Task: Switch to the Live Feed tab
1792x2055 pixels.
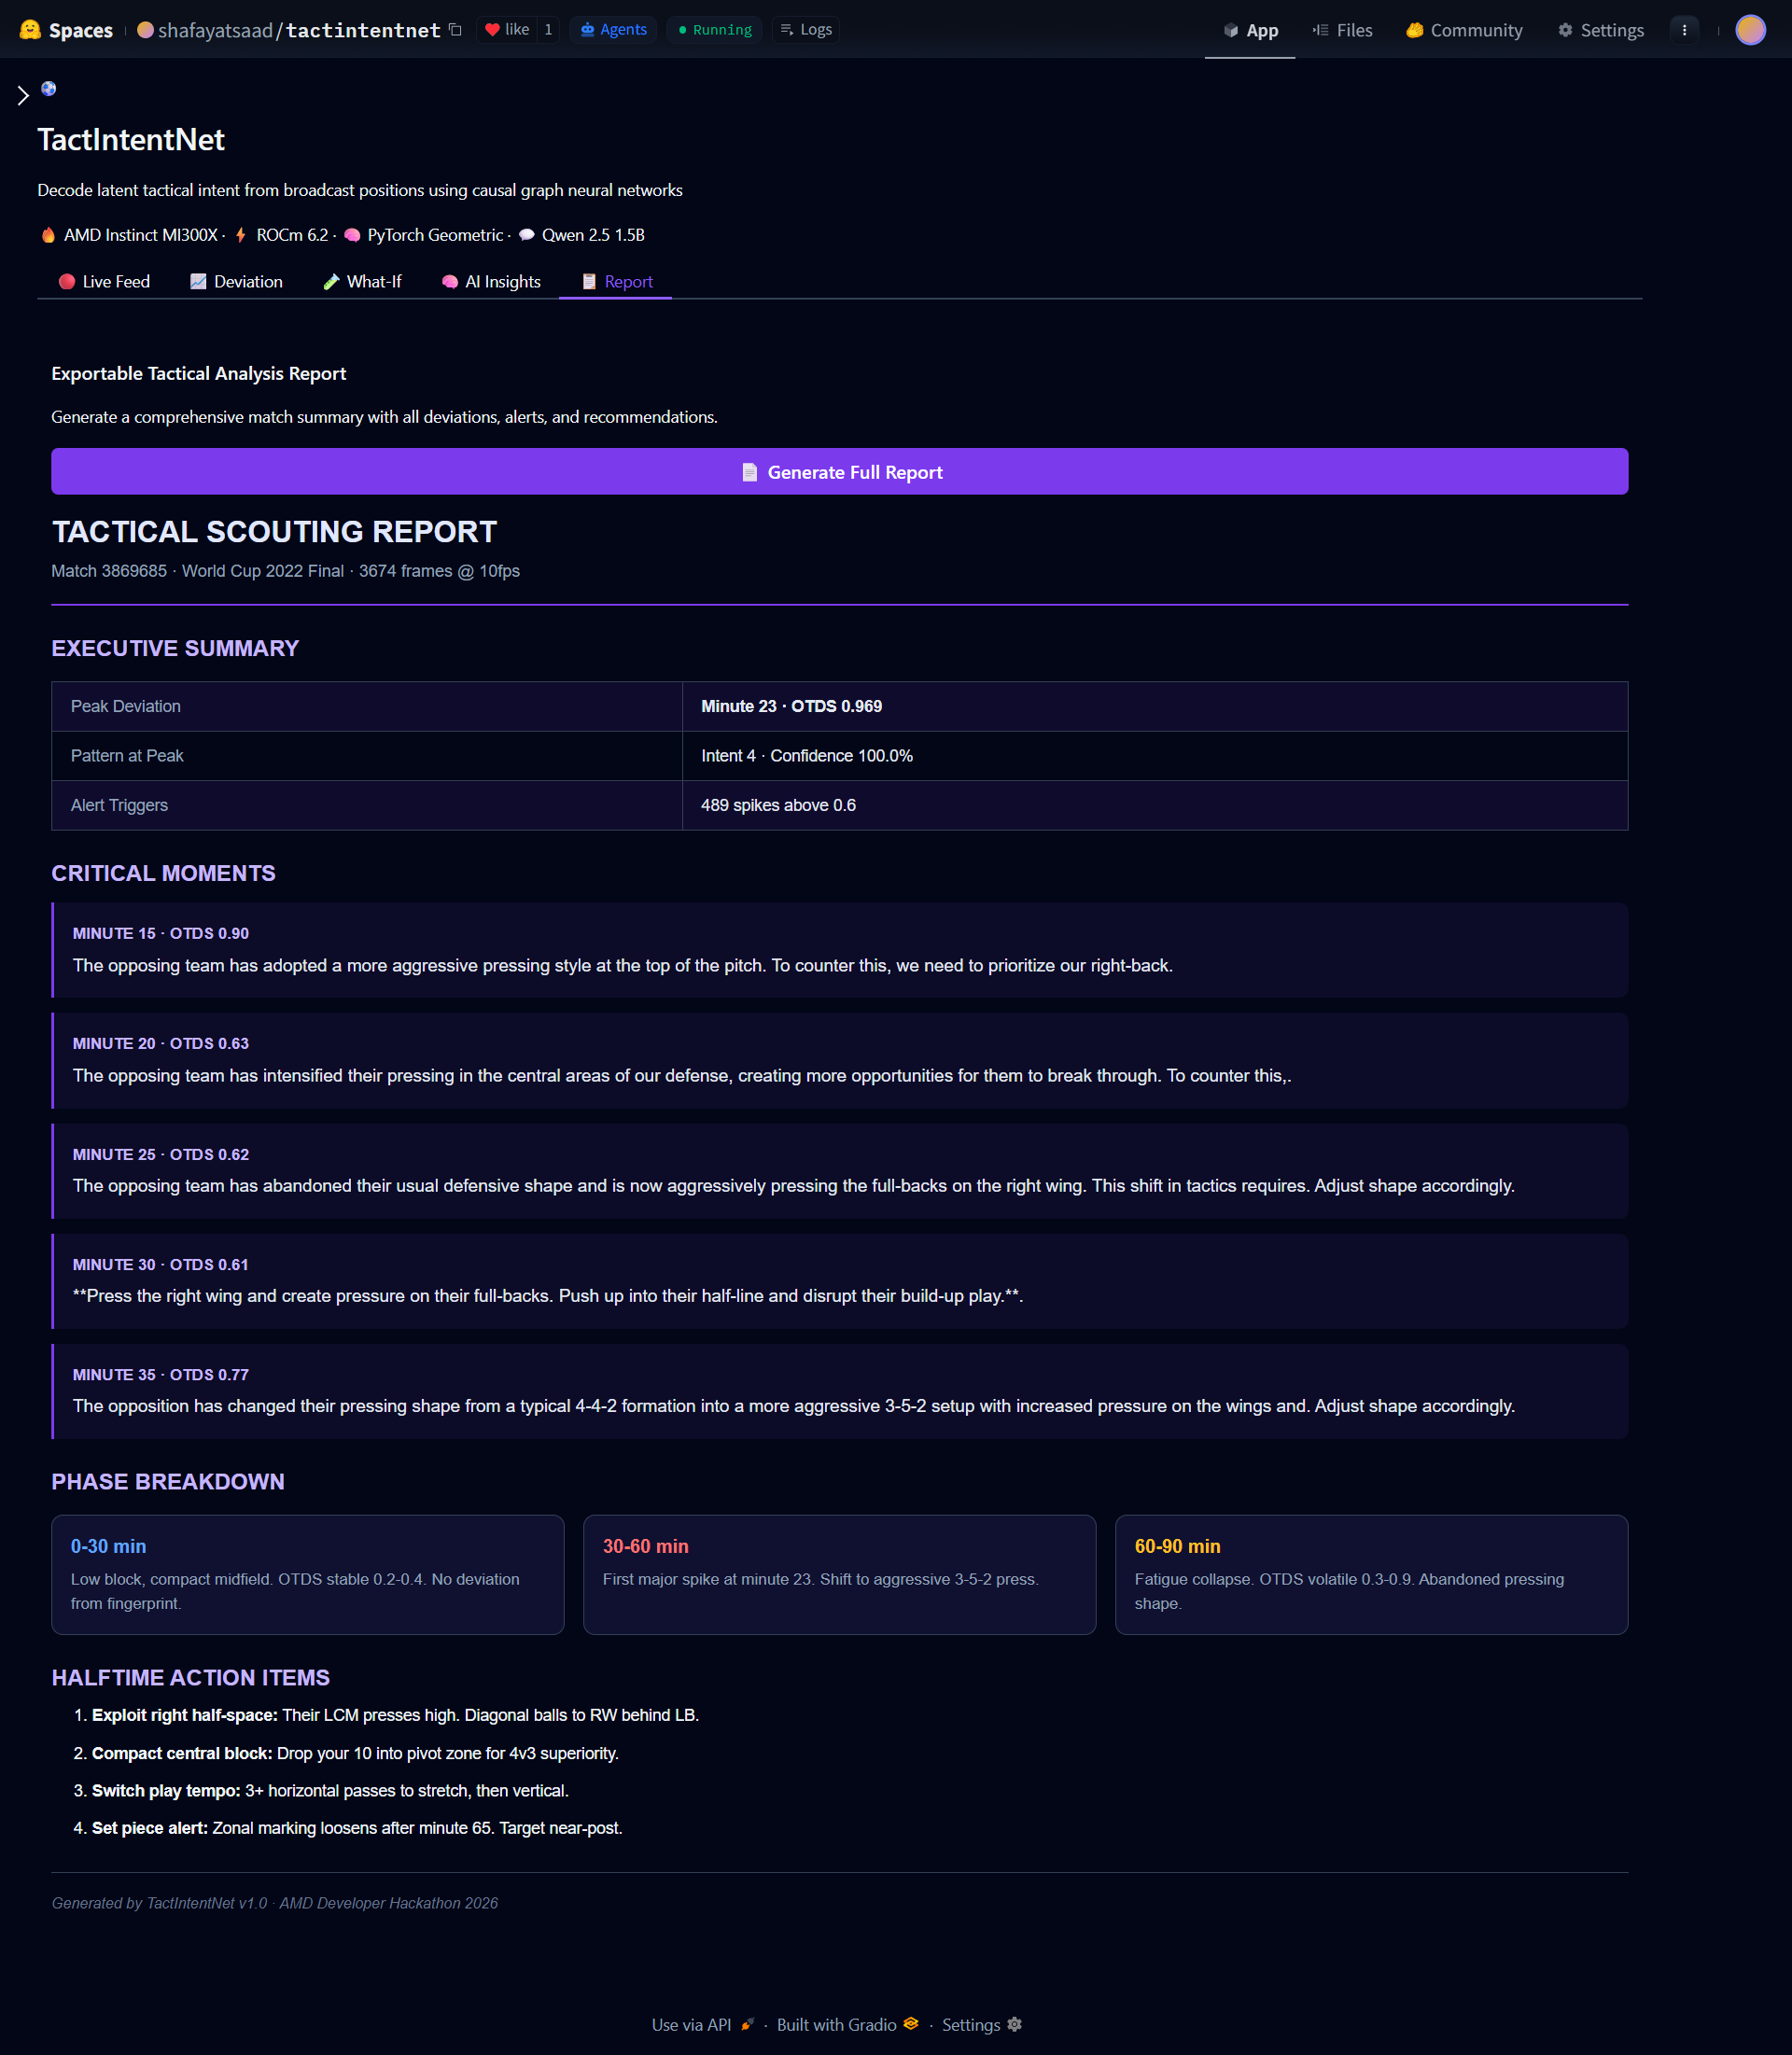Action: (x=104, y=282)
